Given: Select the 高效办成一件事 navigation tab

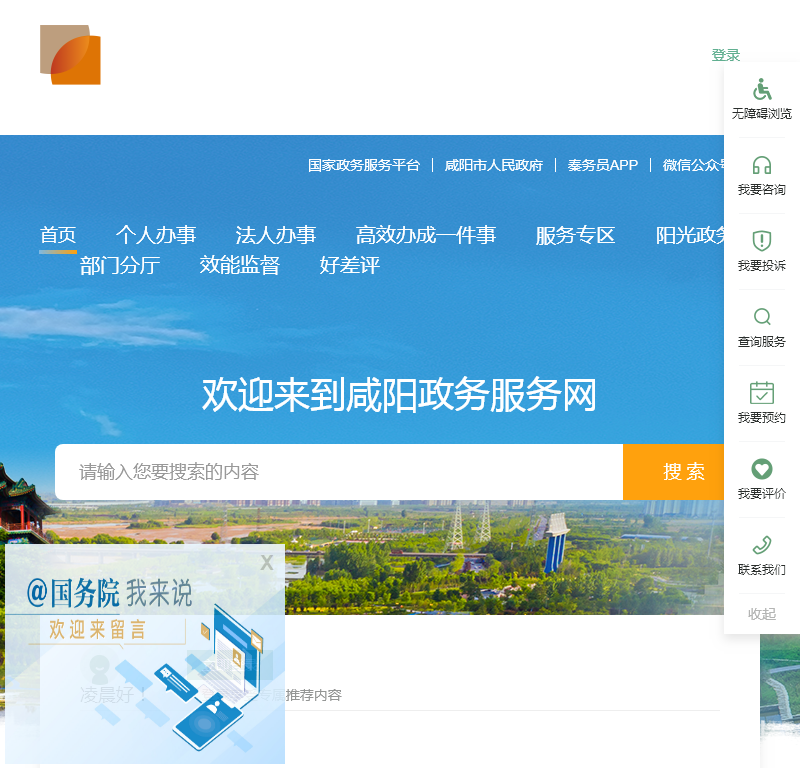Looking at the screenshot, I should (x=426, y=235).
